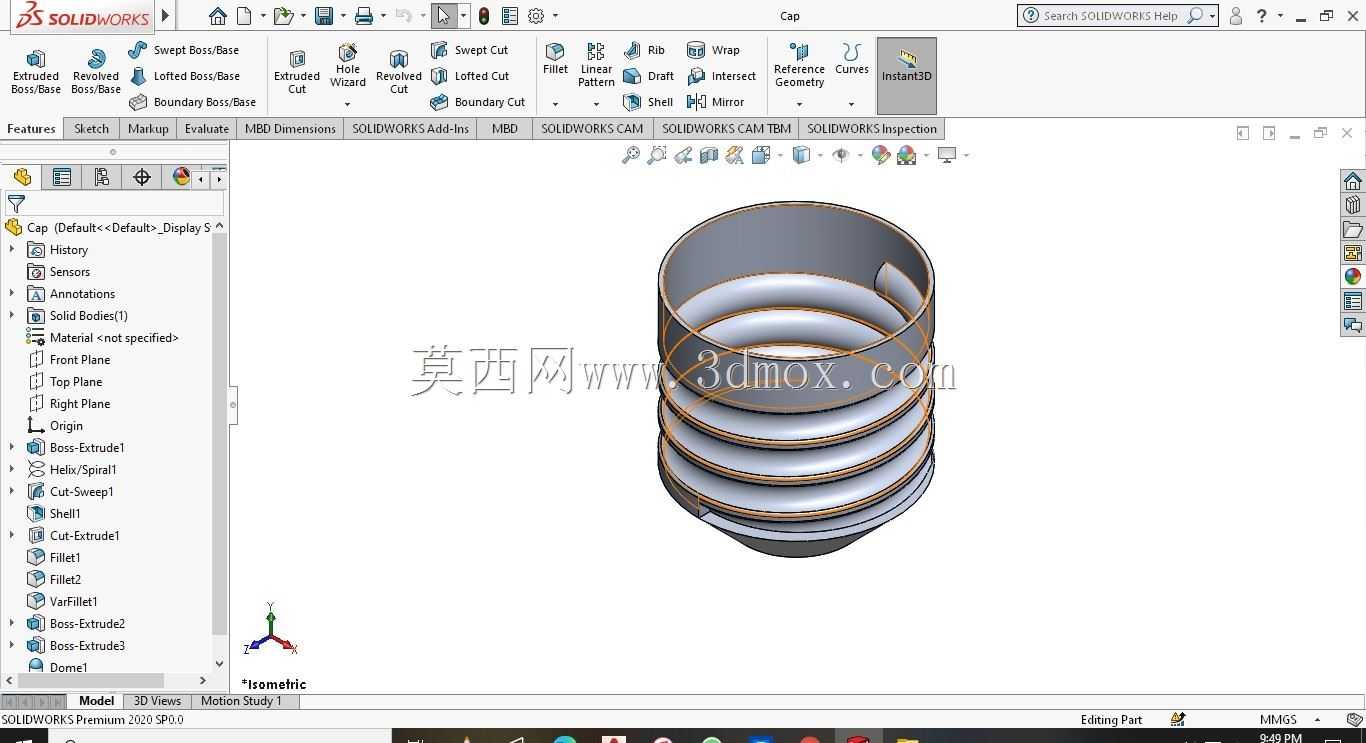
Task: Click the Section View icon
Action: [x=709, y=155]
